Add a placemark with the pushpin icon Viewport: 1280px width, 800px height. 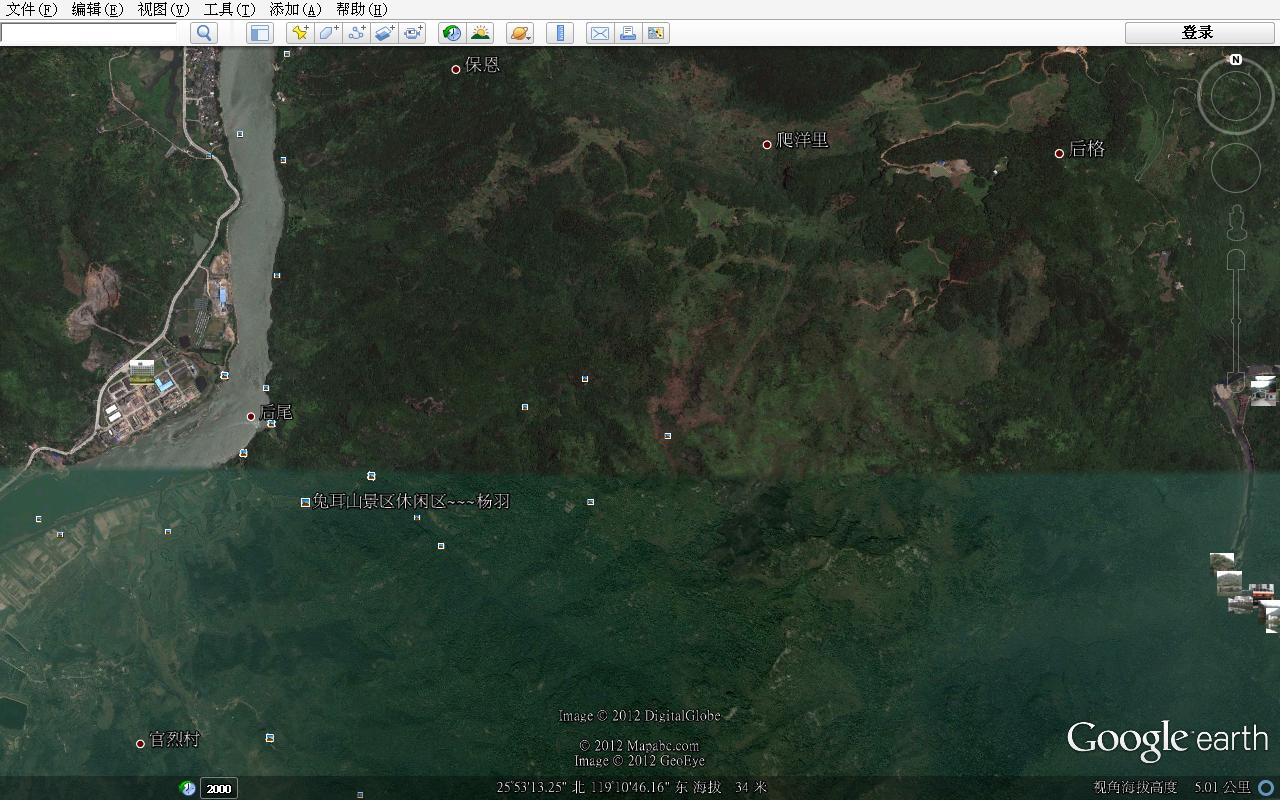(x=299, y=33)
